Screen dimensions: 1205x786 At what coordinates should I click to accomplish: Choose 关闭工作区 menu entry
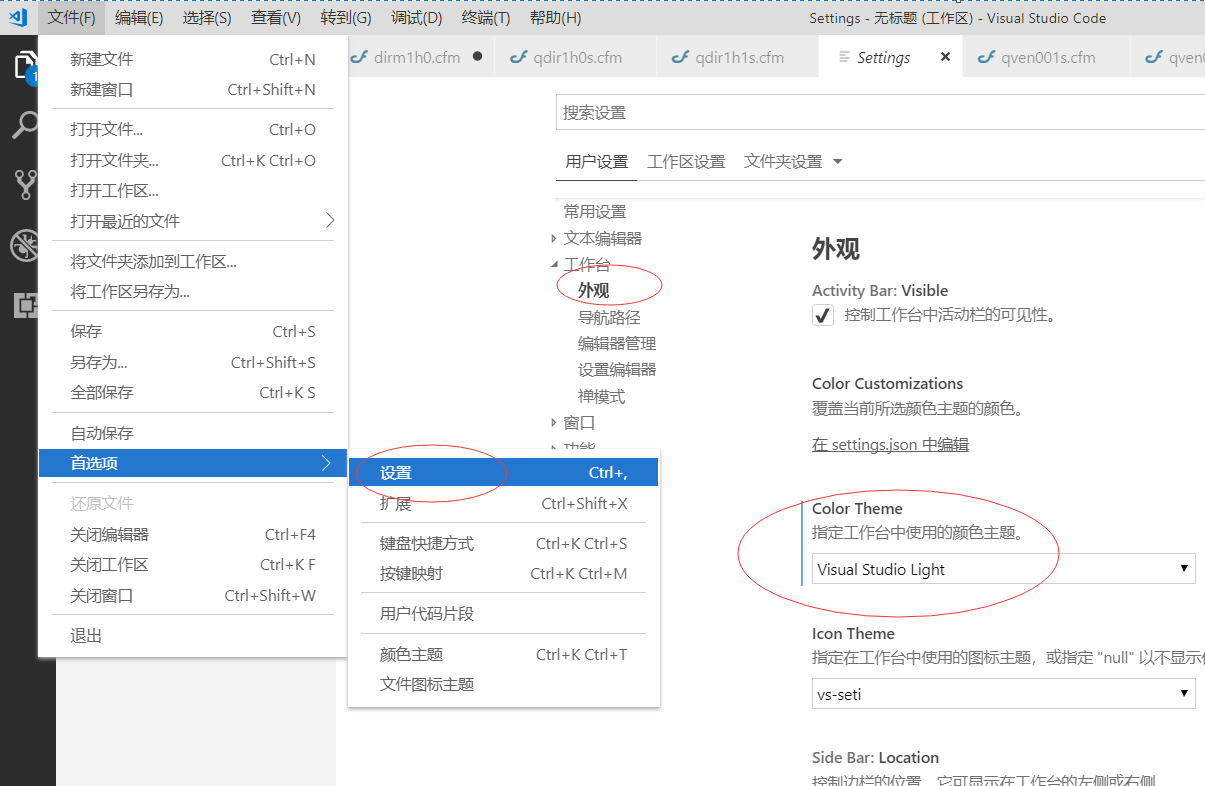(x=193, y=564)
